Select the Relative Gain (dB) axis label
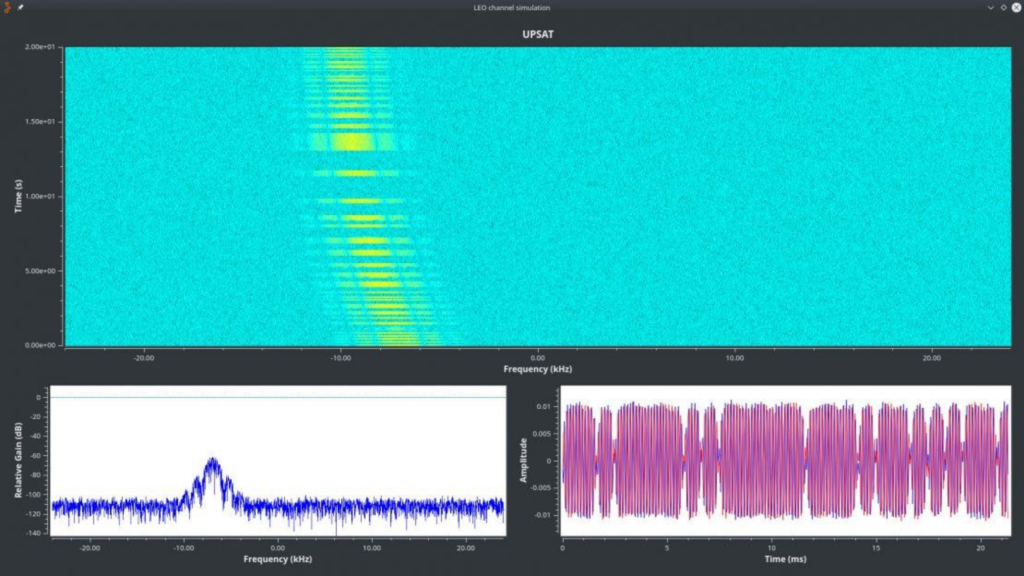 click(x=19, y=461)
